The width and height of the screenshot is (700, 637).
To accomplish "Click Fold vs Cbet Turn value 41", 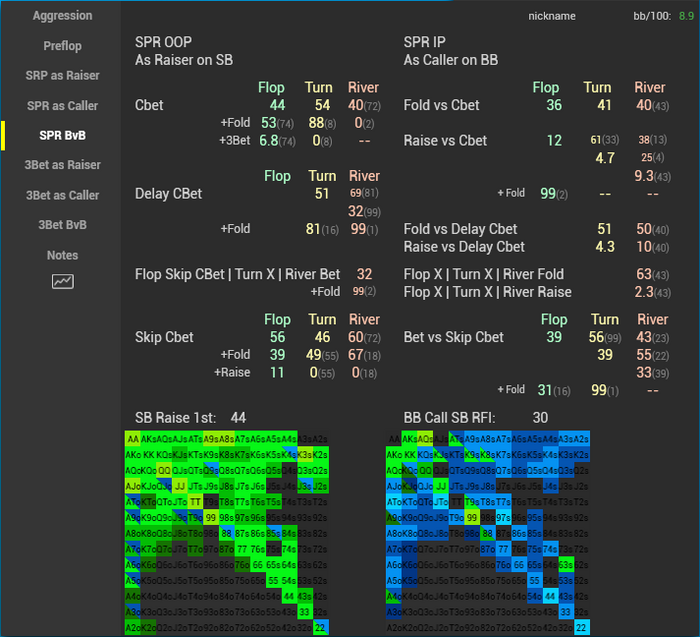I will click(604, 105).
